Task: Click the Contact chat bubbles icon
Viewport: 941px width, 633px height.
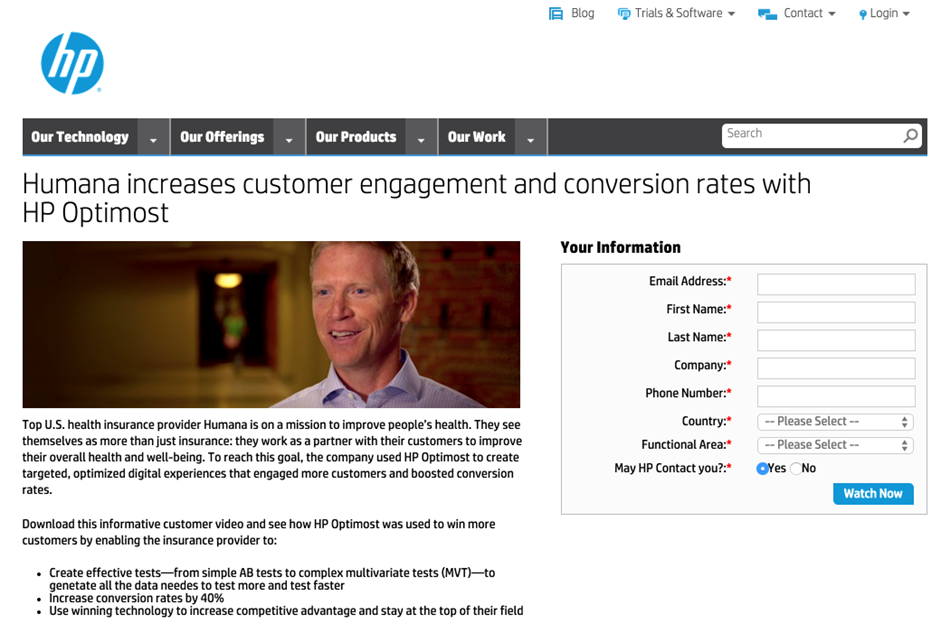Action: (x=767, y=14)
